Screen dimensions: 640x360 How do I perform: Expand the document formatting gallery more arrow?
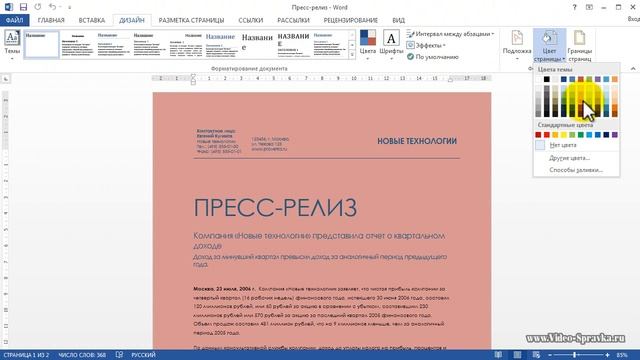[x=352, y=54]
